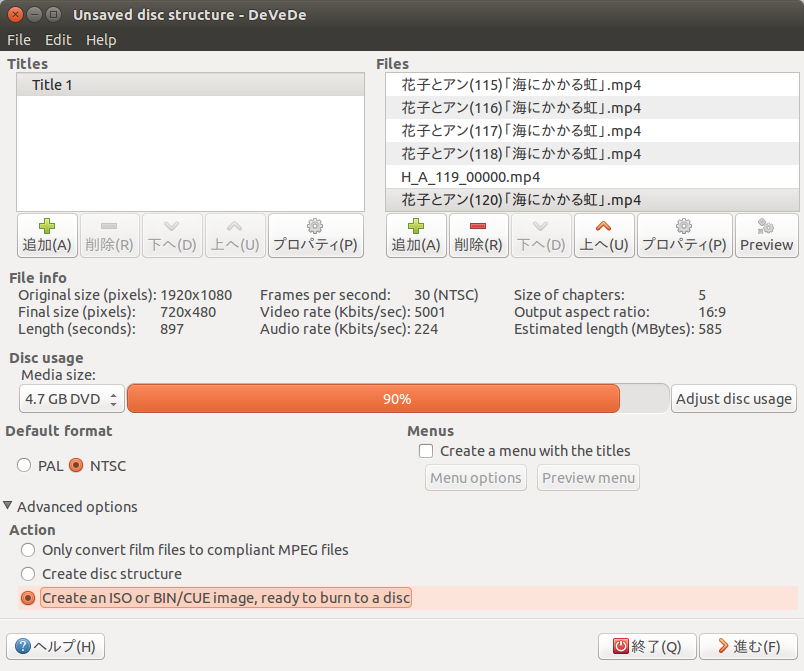This screenshot has width=804, height=671.
Task: Click the Video rate value 5001
Action: point(430,312)
